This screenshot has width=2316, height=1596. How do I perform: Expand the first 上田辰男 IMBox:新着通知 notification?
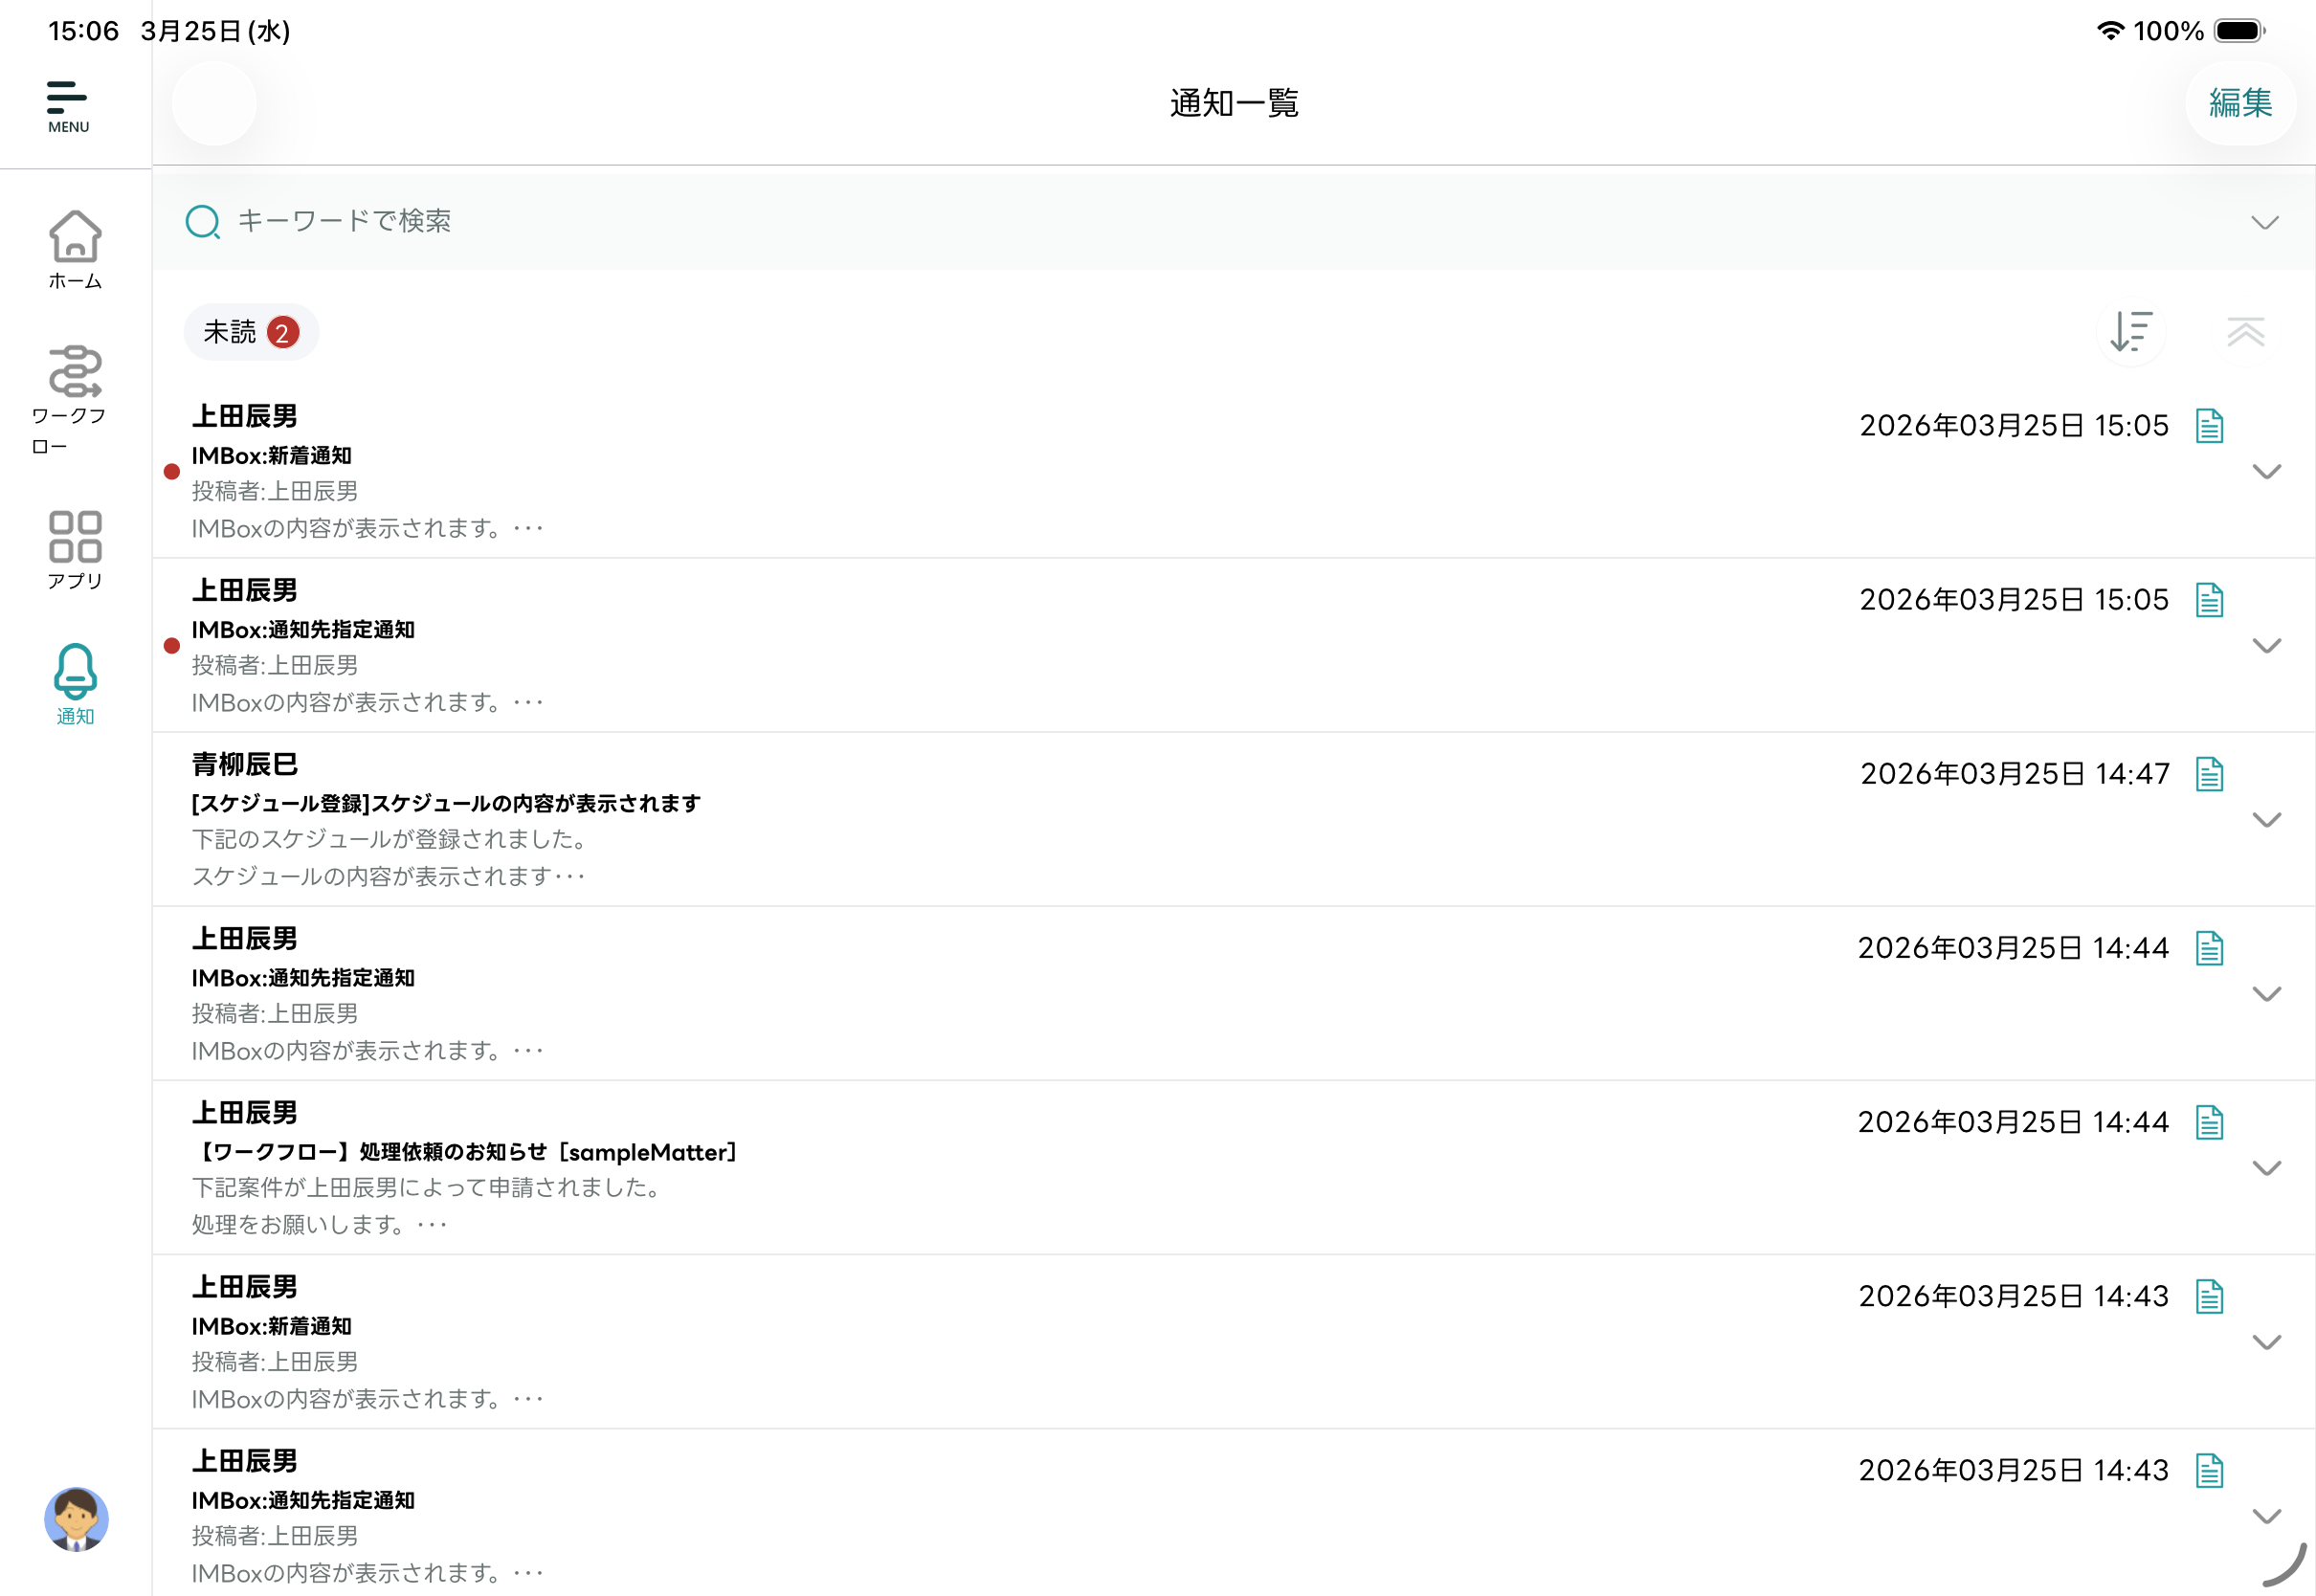2266,471
